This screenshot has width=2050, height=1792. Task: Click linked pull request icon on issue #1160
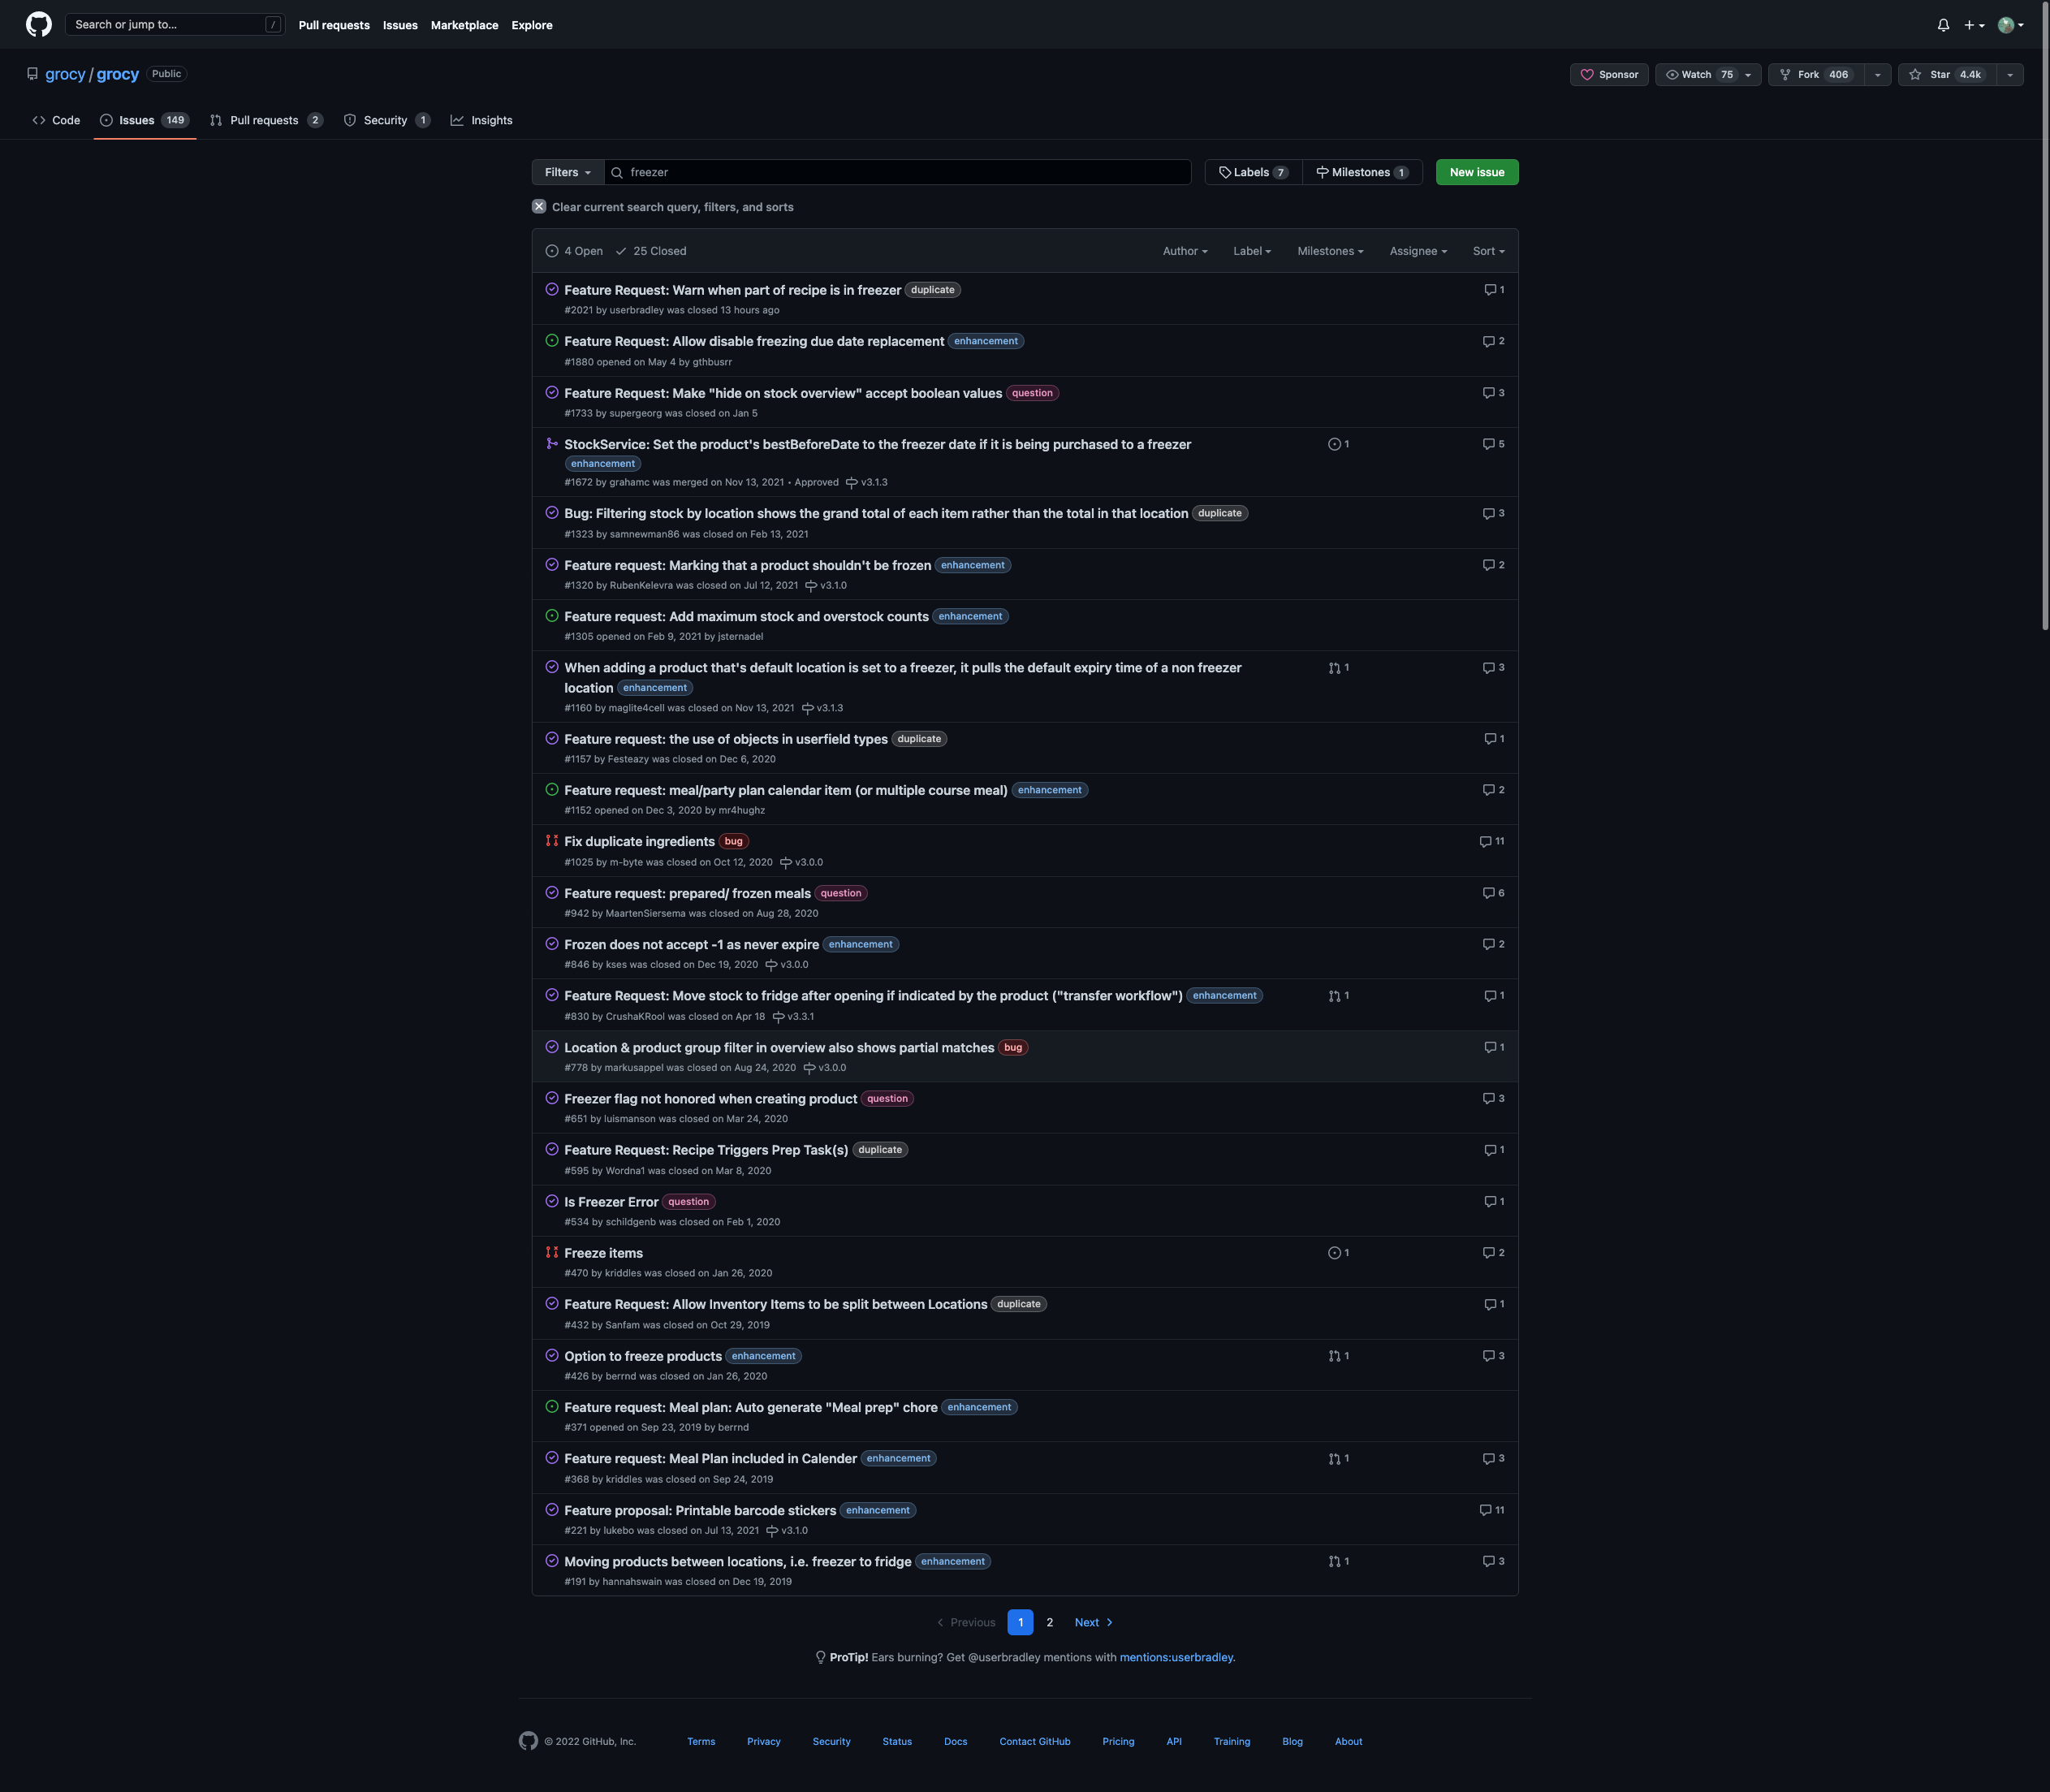pyautogui.click(x=1334, y=668)
